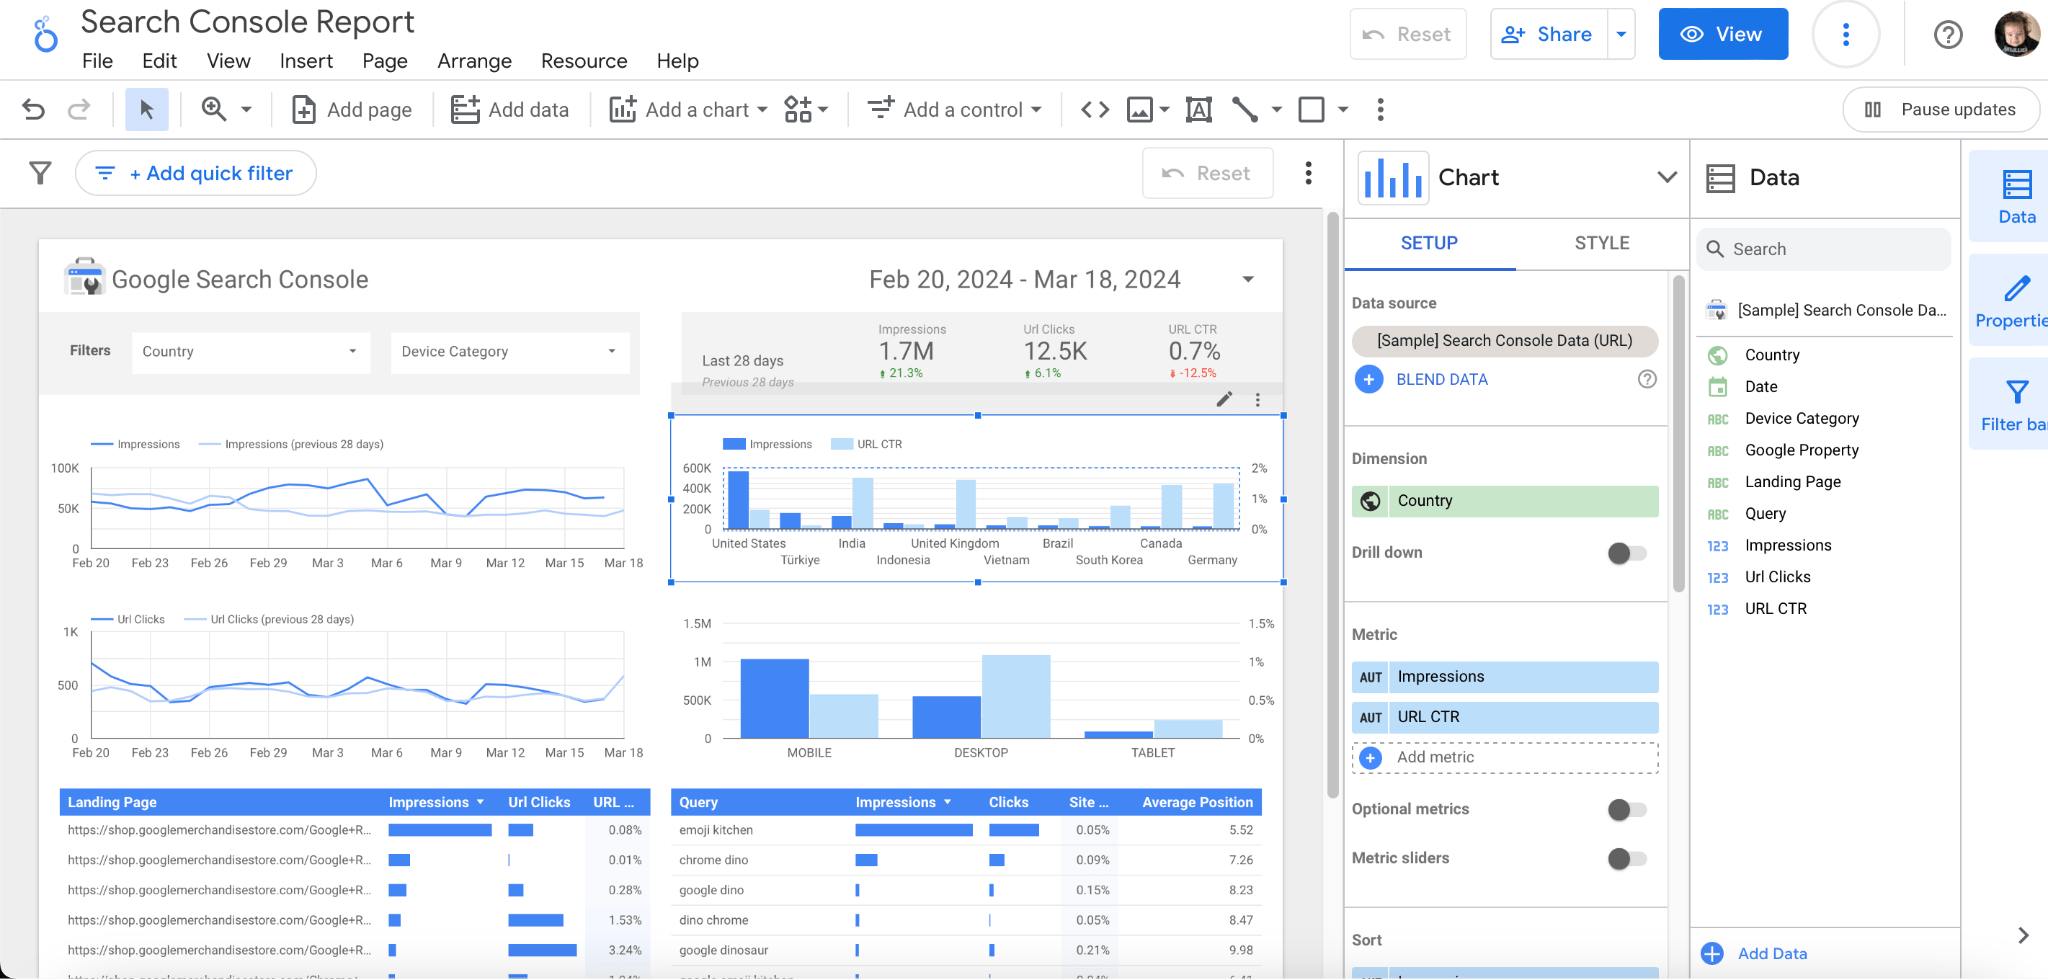Click the BLEND DATA link
The image size is (2048, 980).
(1441, 379)
